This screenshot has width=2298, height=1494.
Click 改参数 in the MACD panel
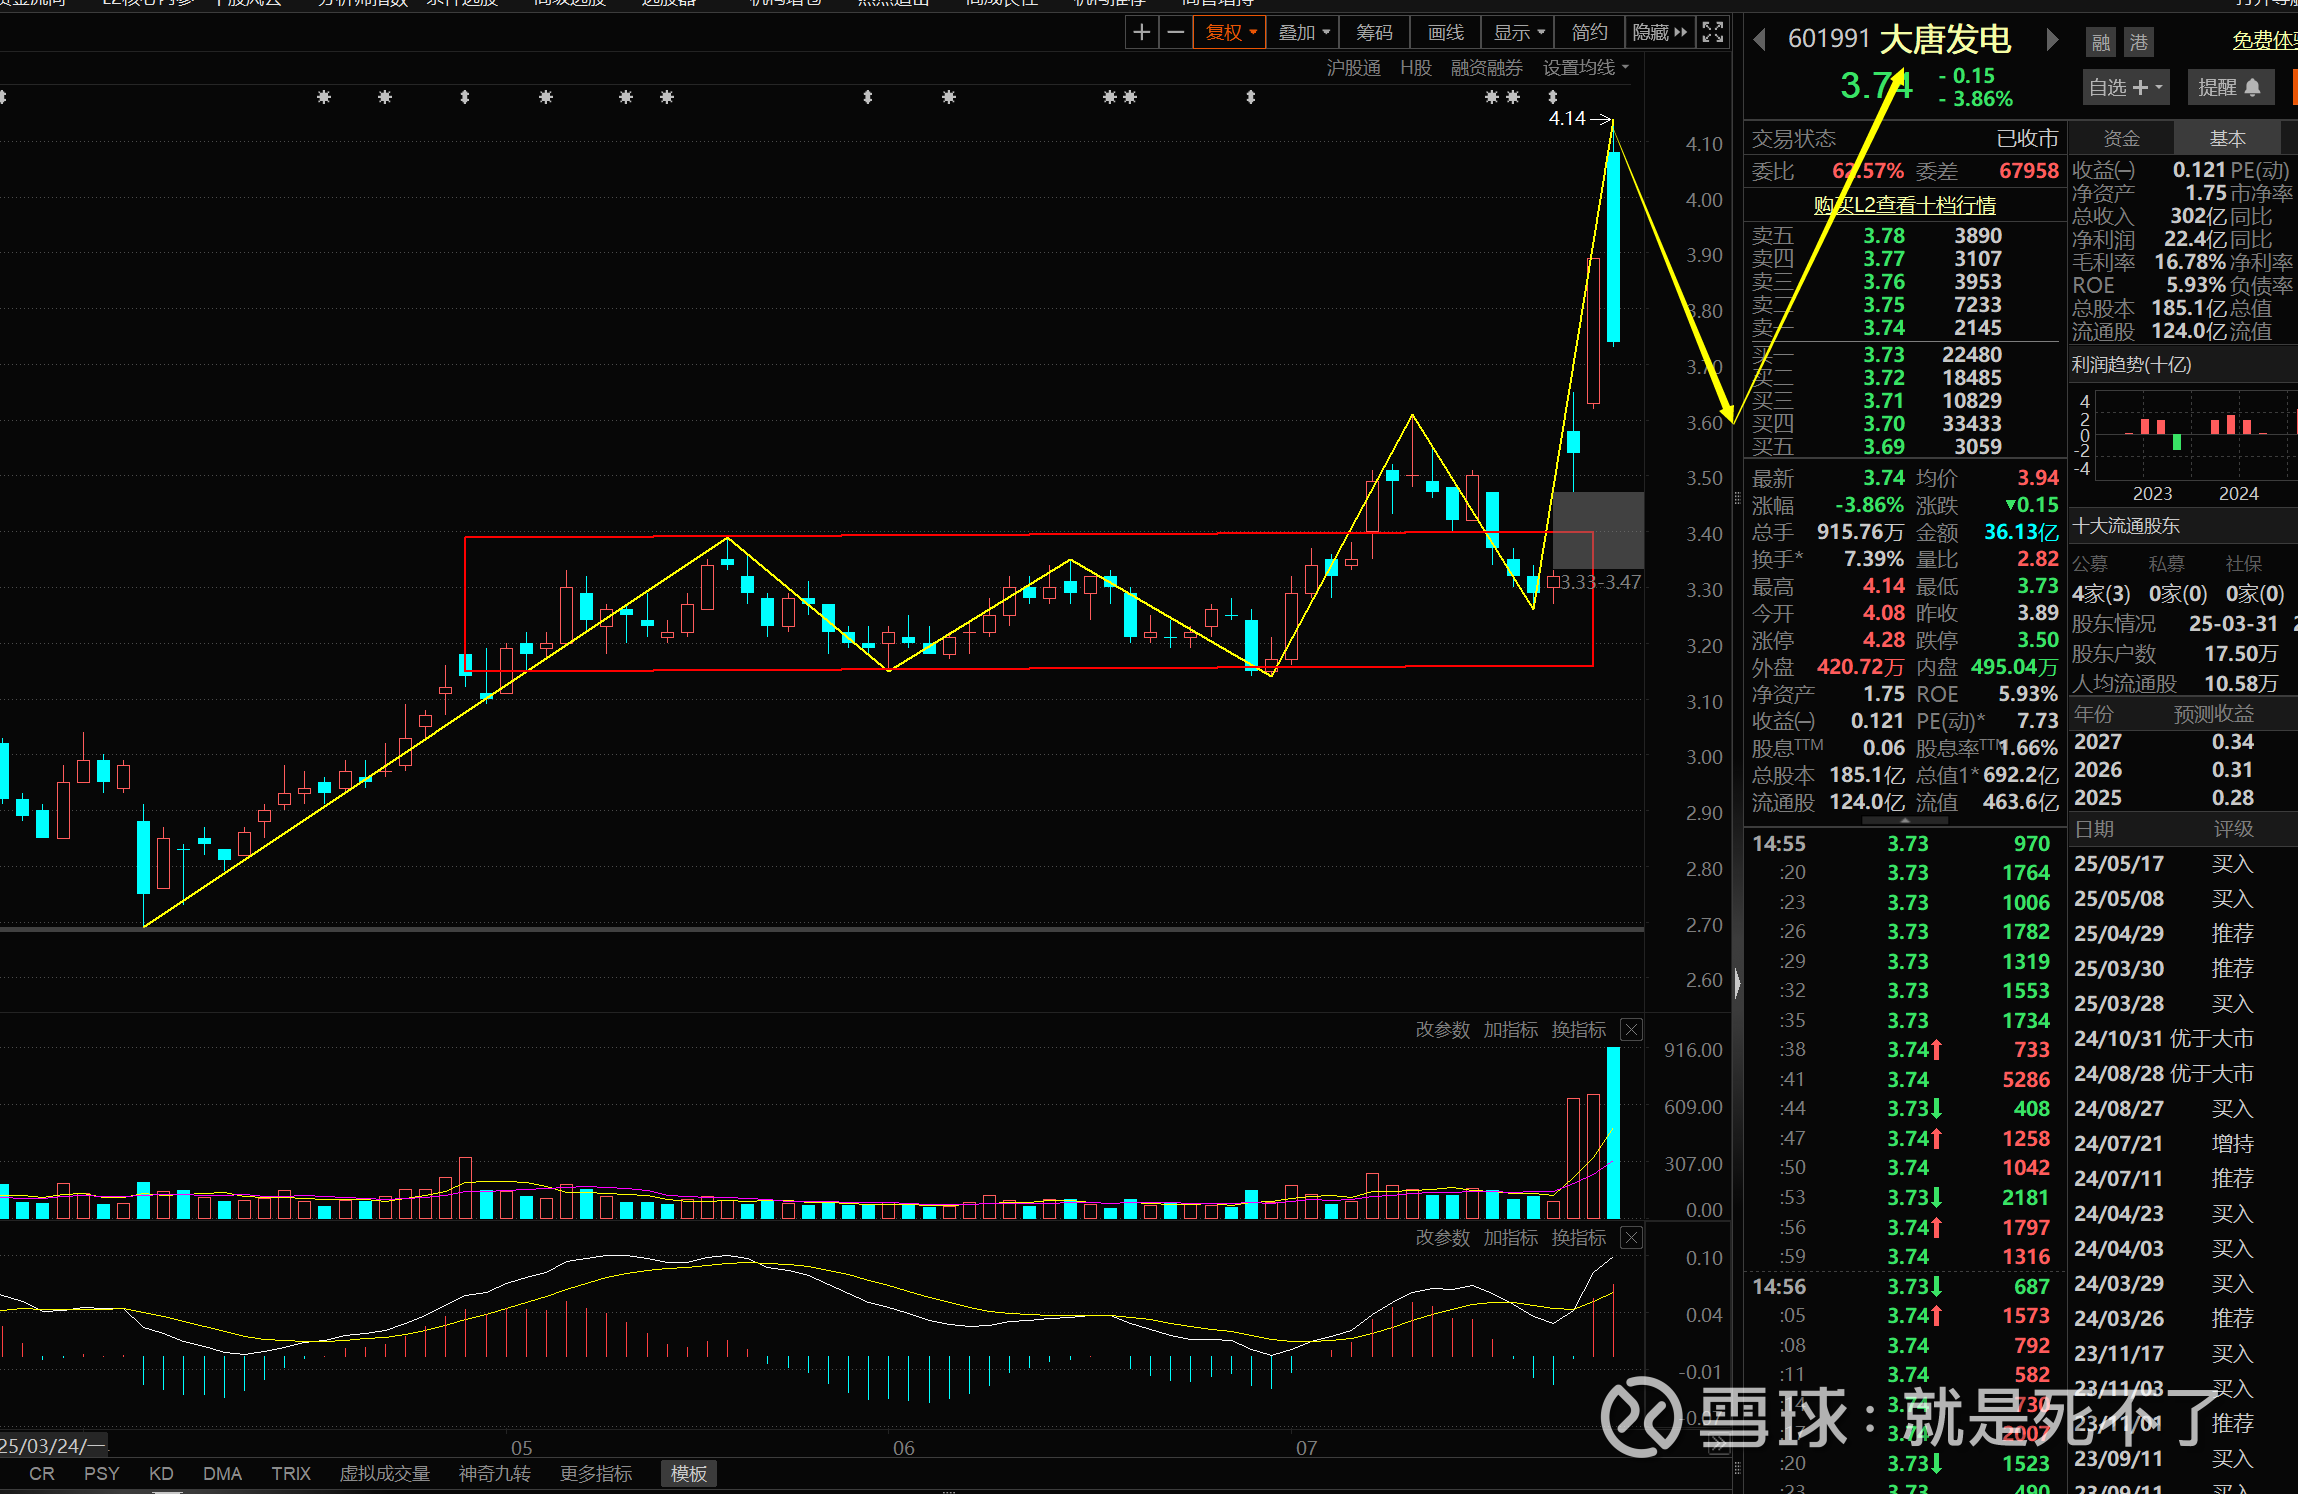(x=1443, y=1238)
